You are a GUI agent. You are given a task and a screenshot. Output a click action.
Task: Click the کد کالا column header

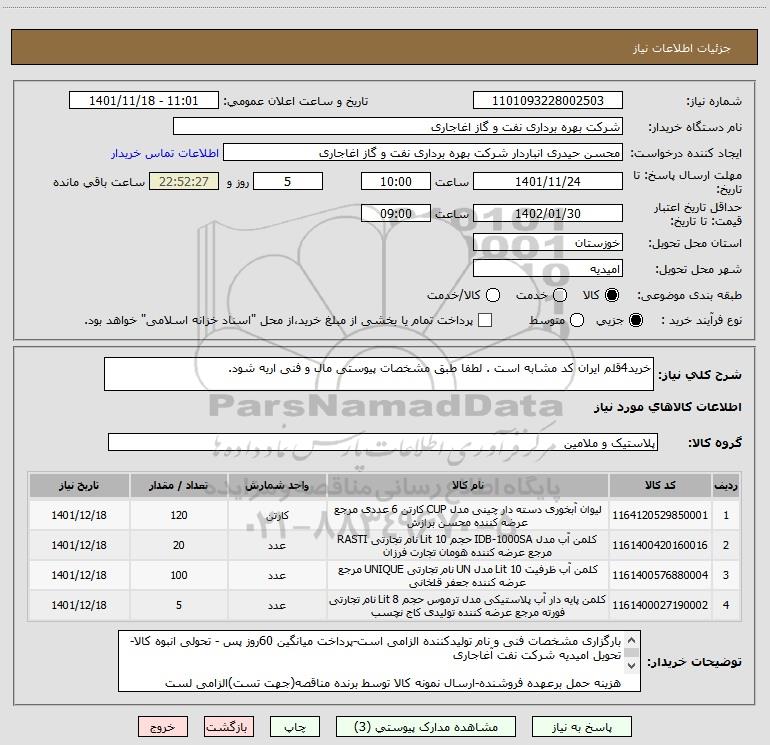tap(660, 486)
